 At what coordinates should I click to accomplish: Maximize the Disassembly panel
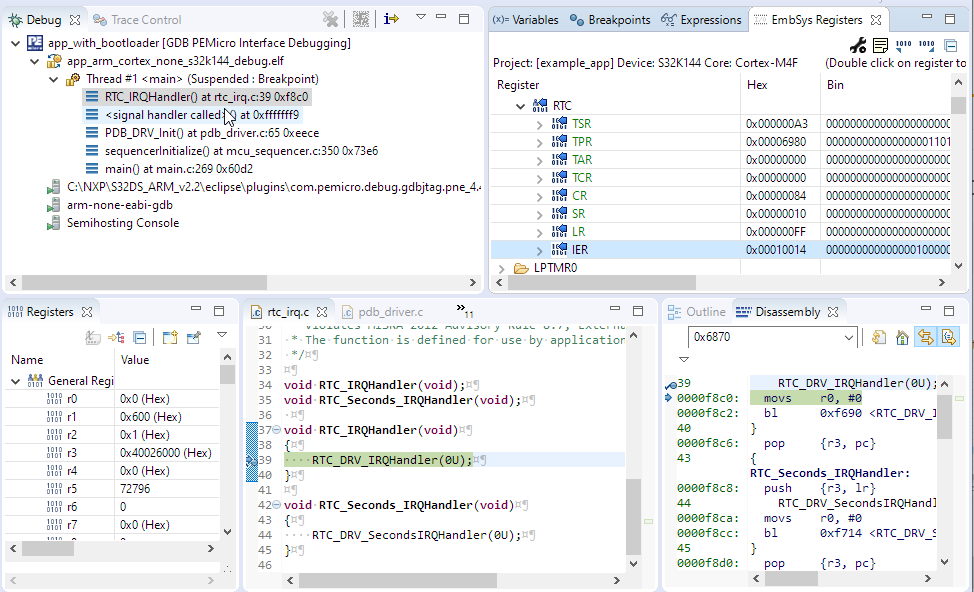[x=949, y=310]
